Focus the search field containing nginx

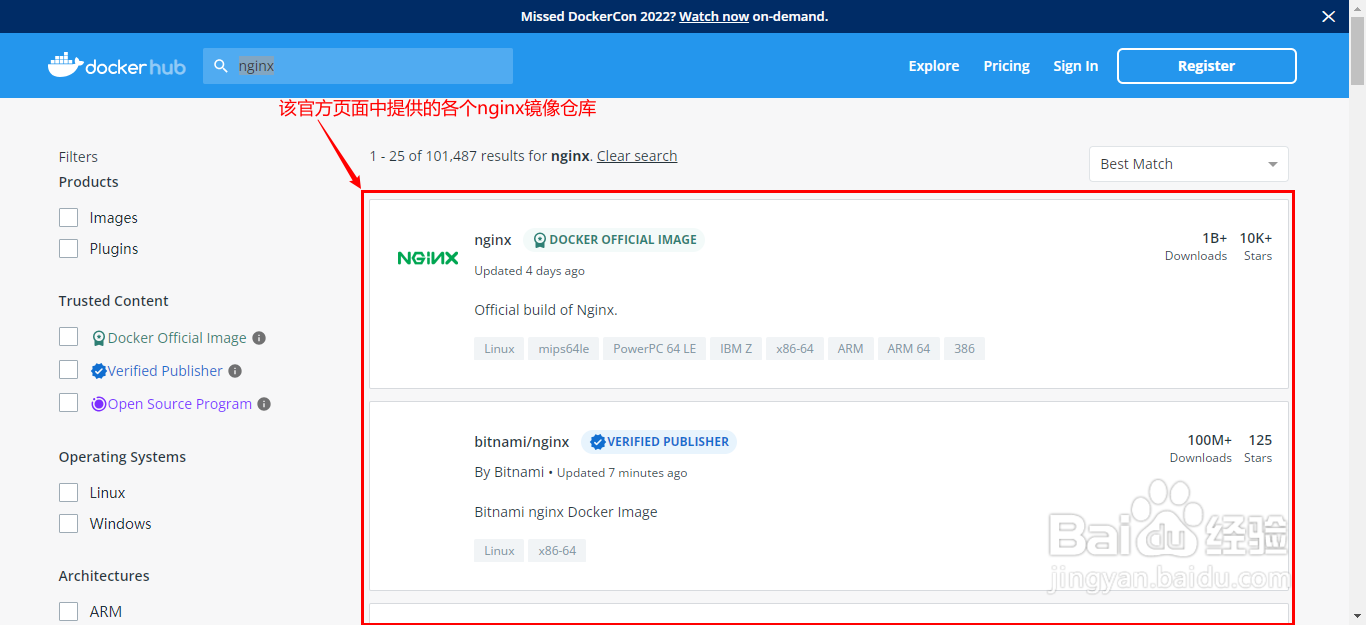click(x=358, y=66)
